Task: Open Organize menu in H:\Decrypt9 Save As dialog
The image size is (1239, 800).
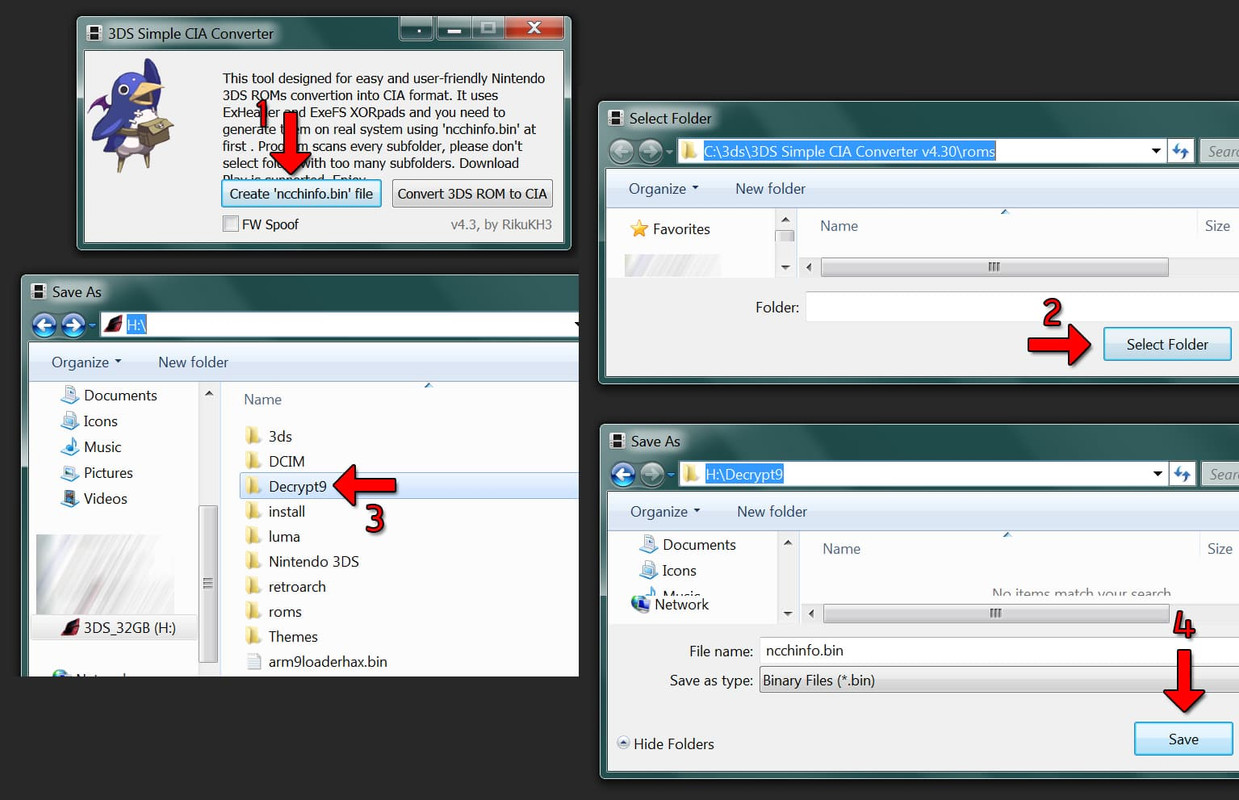Action: 665,511
